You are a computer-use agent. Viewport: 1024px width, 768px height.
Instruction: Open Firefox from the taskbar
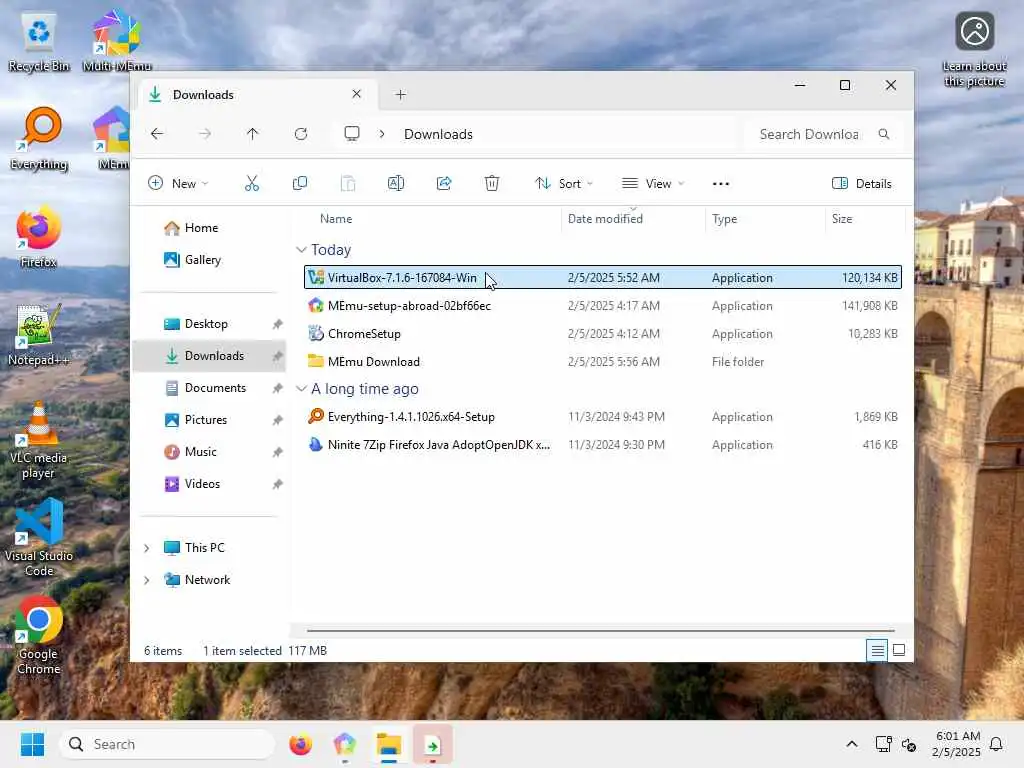(x=300, y=744)
